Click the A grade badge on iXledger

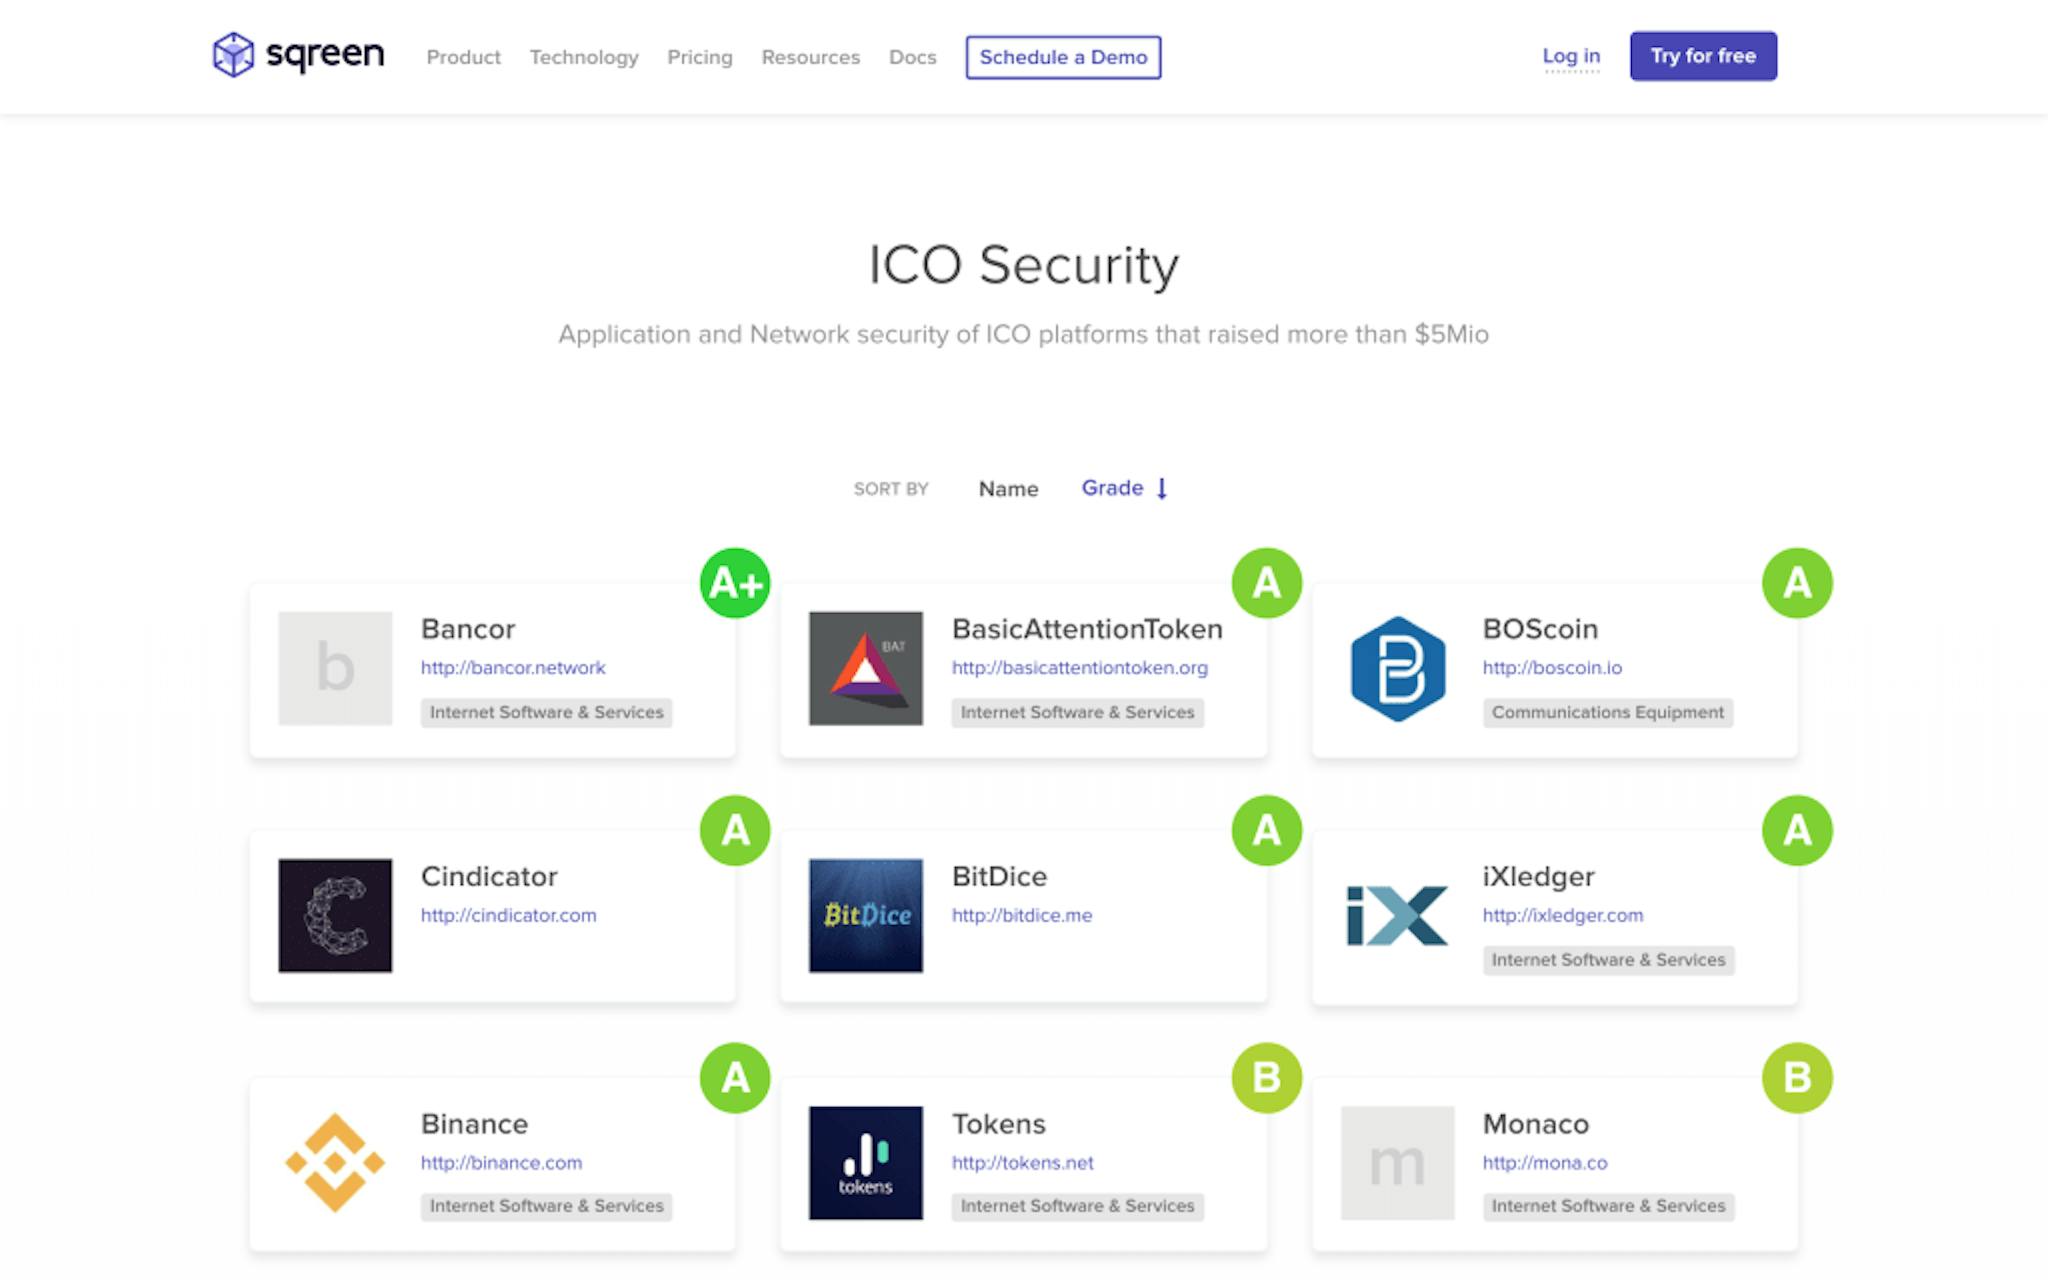point(1797,830)
